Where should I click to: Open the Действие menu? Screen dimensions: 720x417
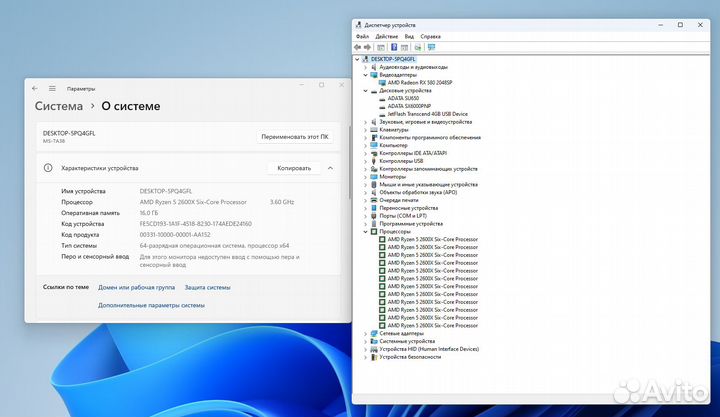click(386, 36)
